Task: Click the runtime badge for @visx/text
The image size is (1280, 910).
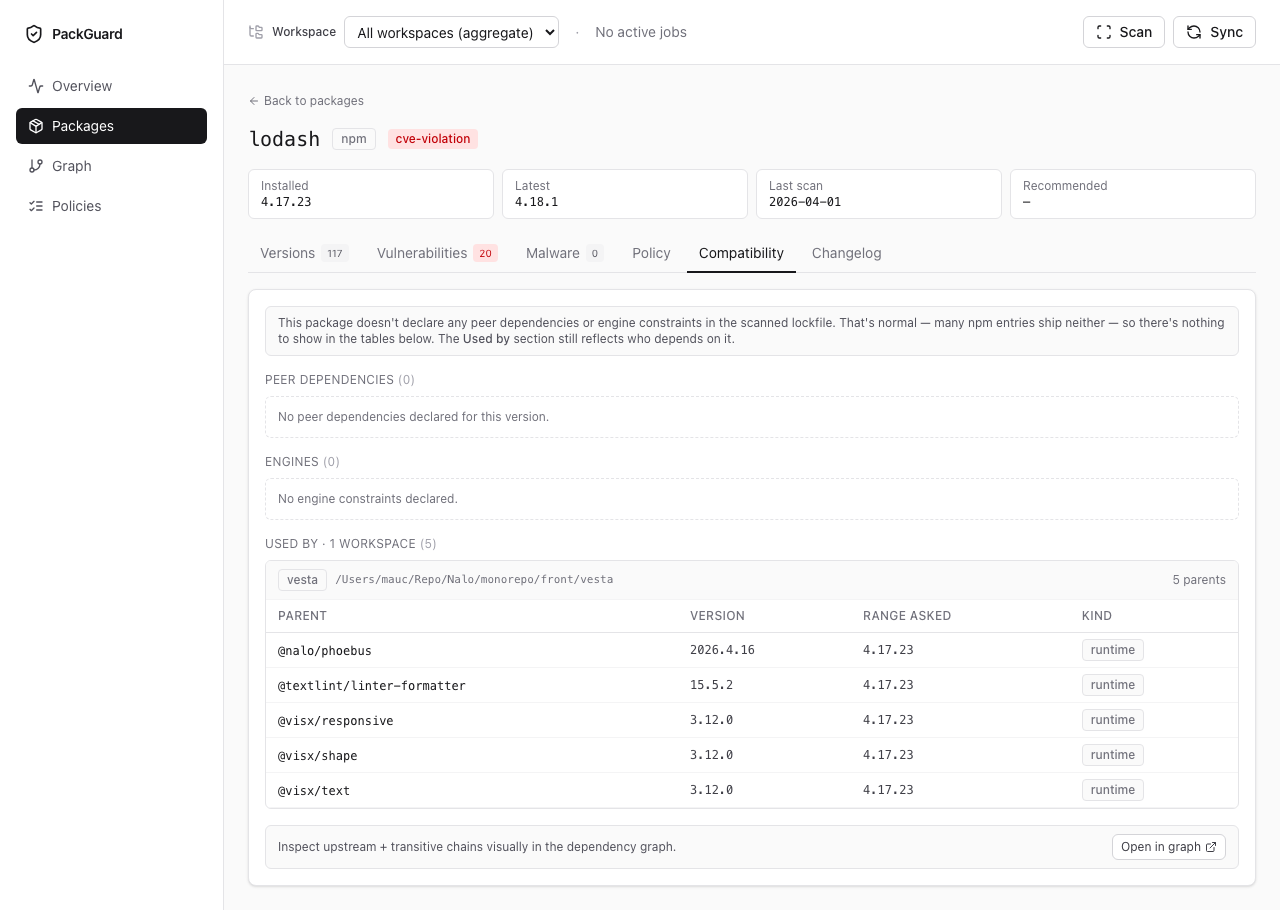Action: pos(1113,790)
